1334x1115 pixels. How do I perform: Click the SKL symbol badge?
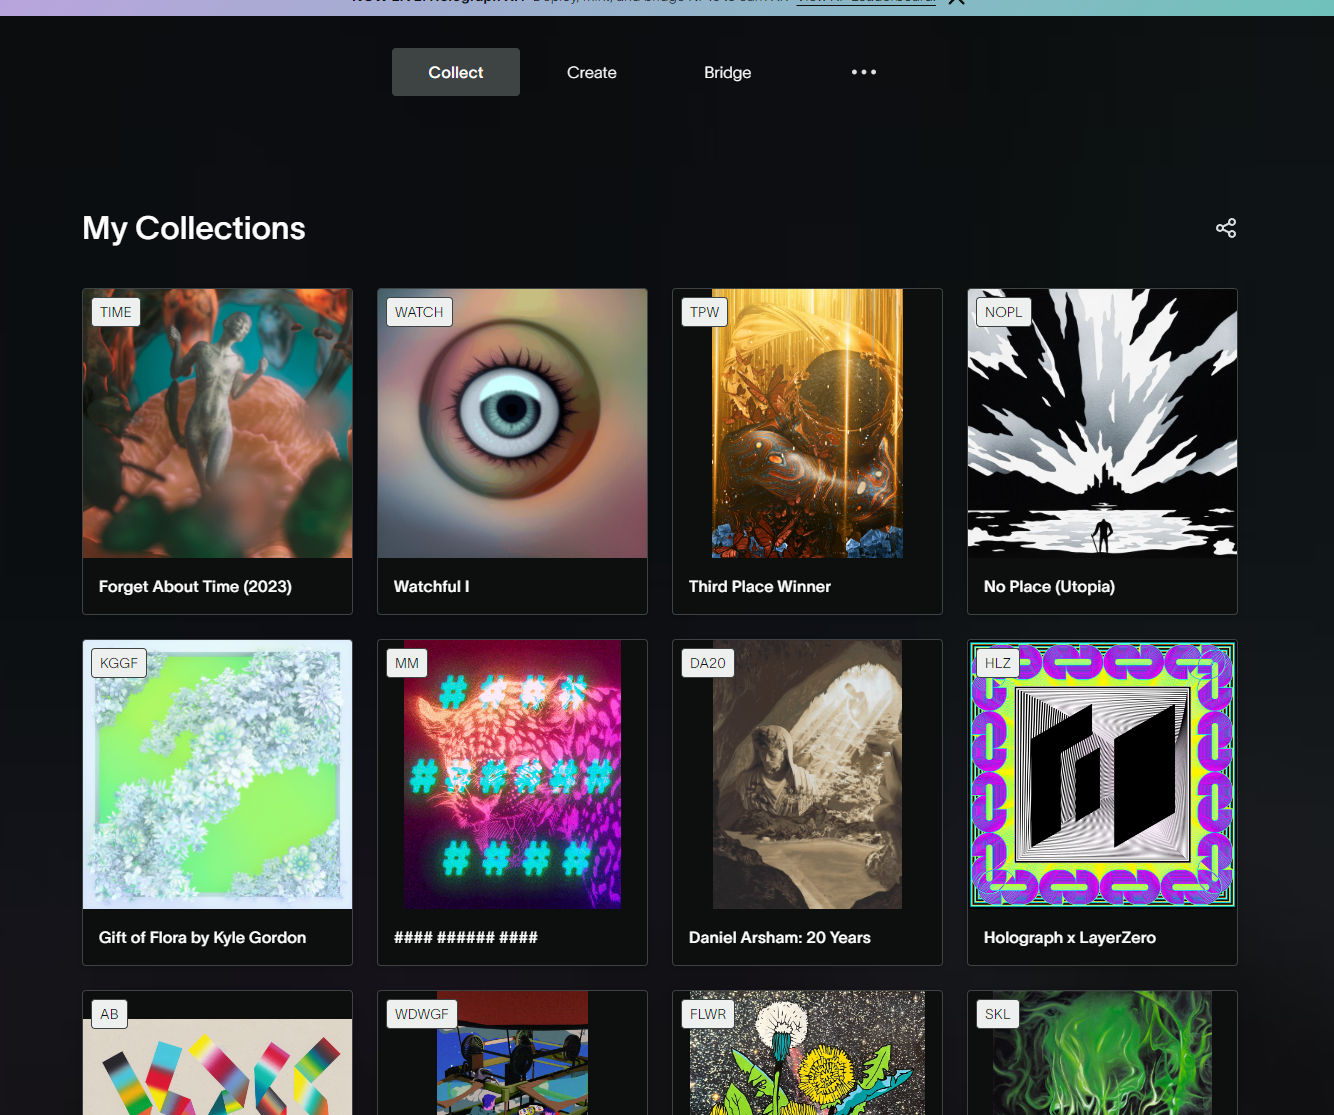[997, 1014]
